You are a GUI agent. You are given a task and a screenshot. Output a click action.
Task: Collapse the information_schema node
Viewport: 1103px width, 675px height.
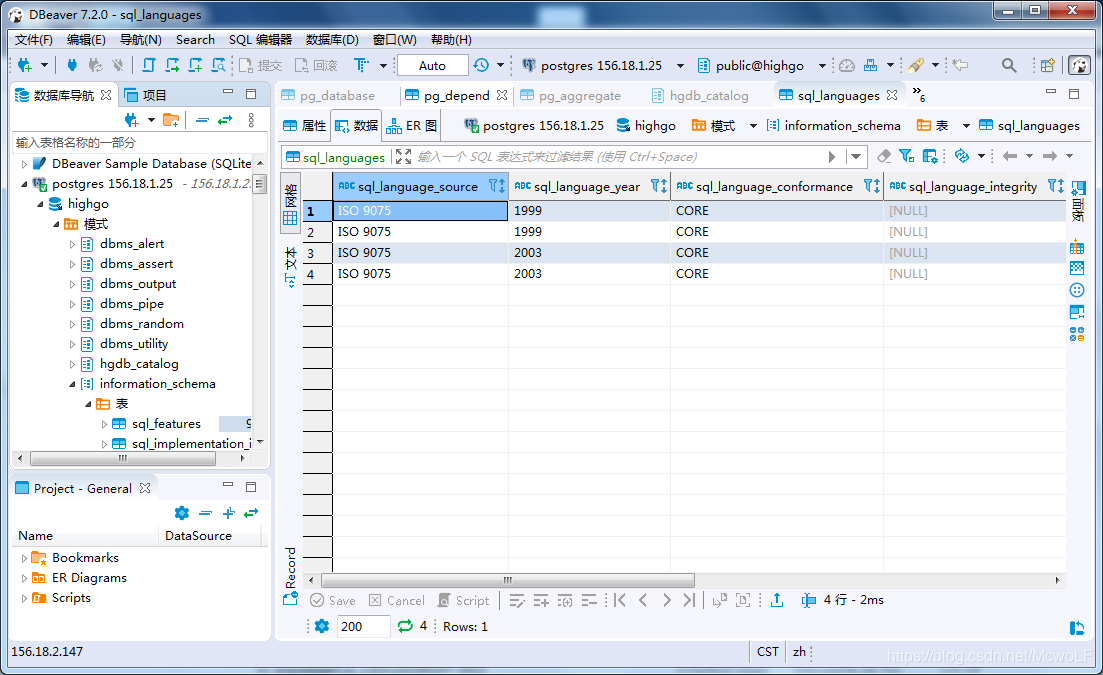pyautogui.click(x=72, y=384)
